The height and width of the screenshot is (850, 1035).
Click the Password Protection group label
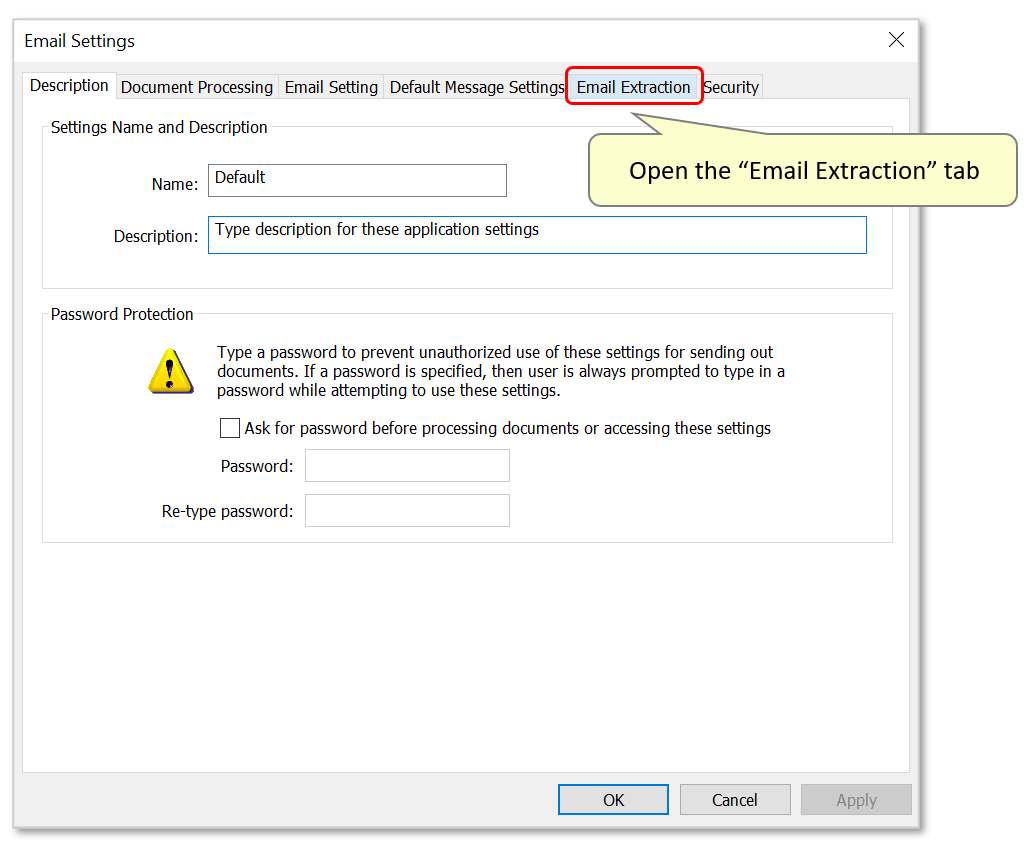122,314
